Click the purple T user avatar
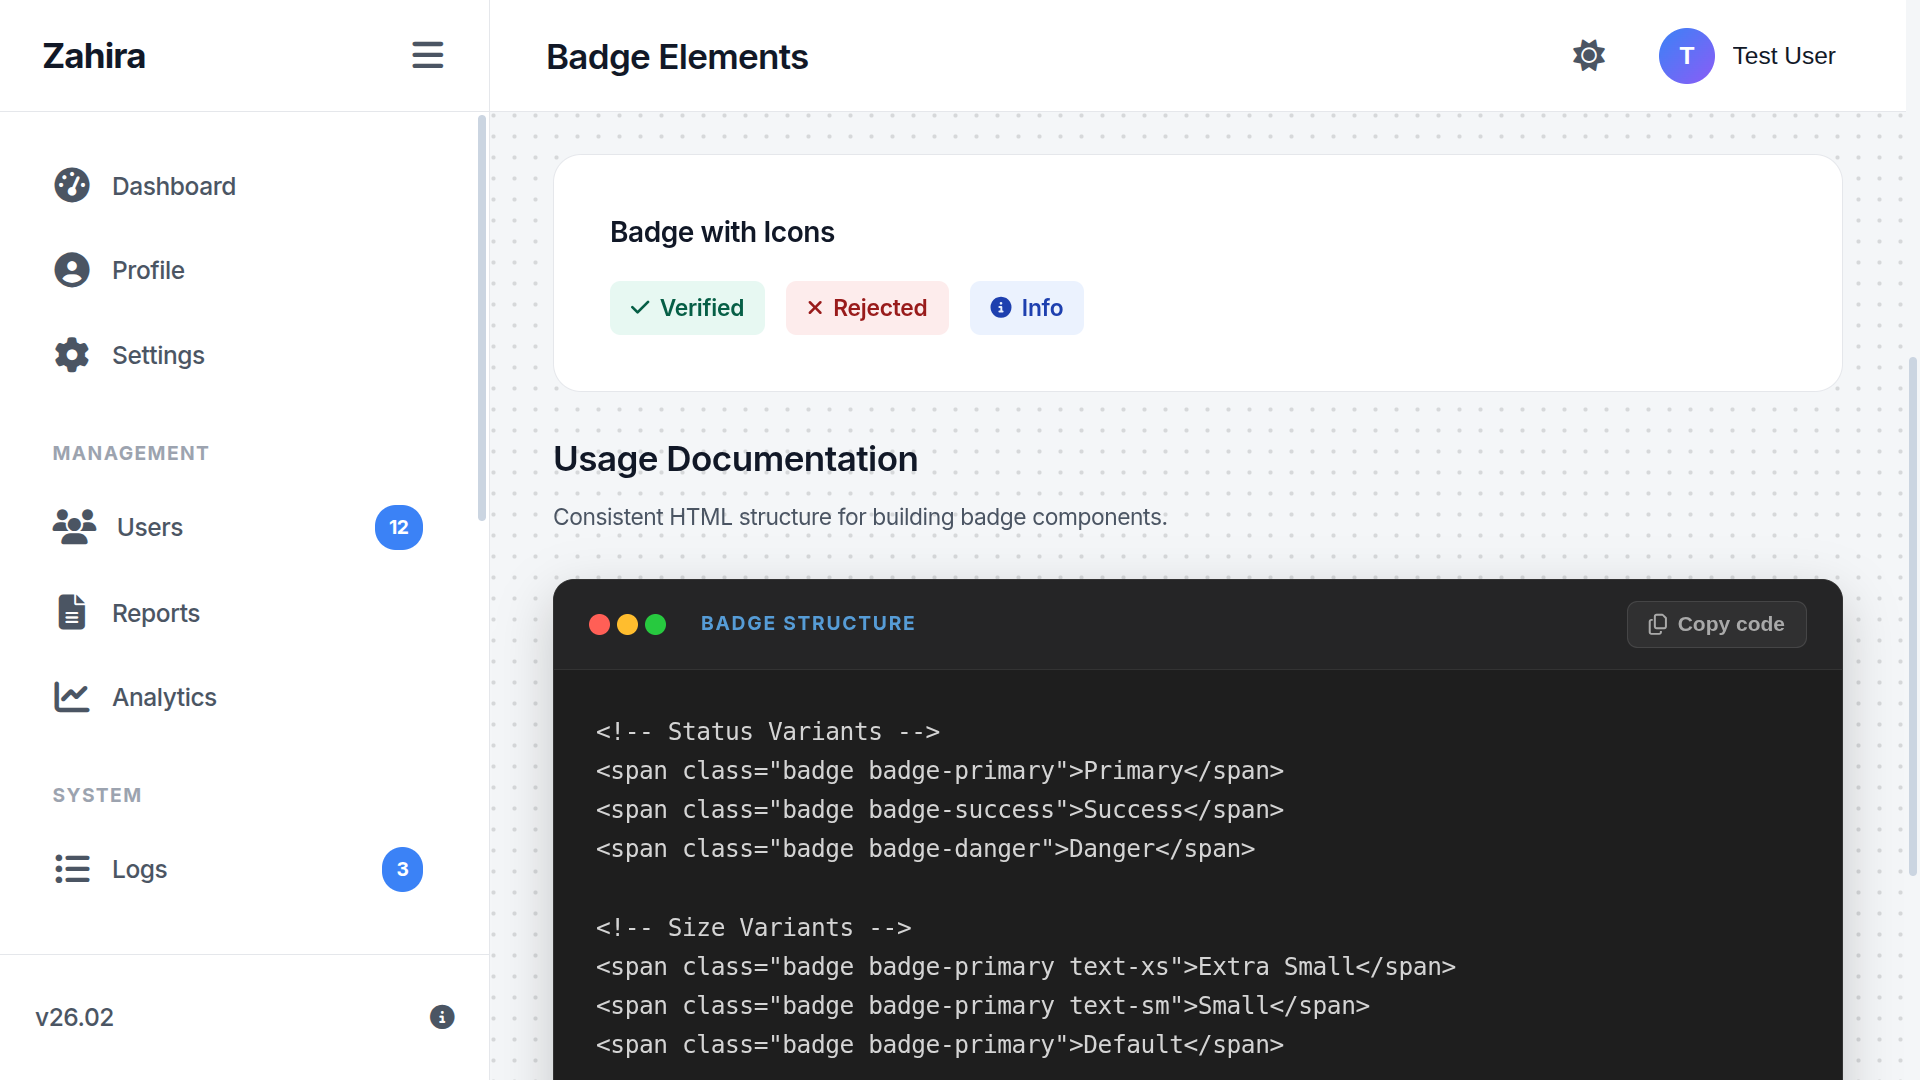The image size is (1920, 1080). pos(1686,56)
